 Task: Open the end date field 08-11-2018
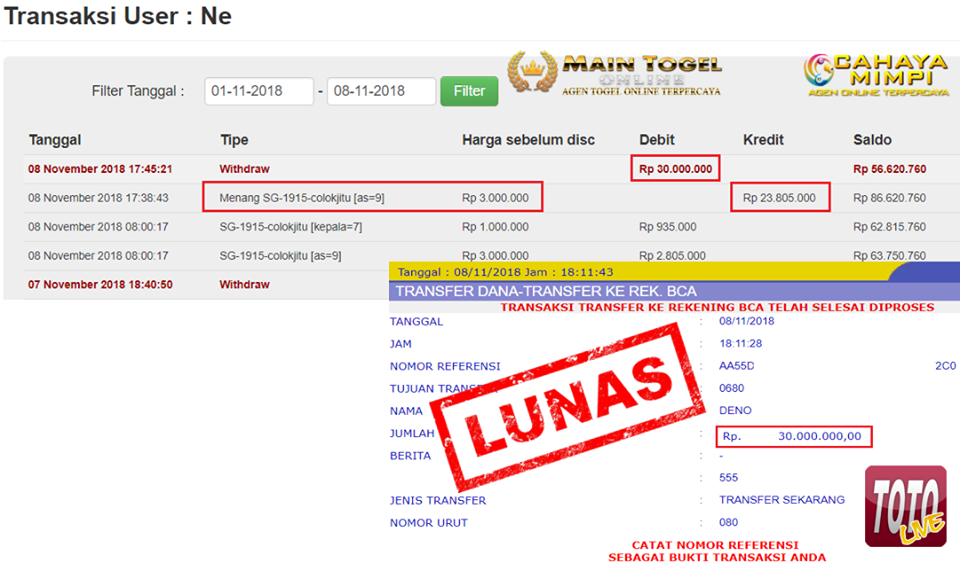click(381, 91)
